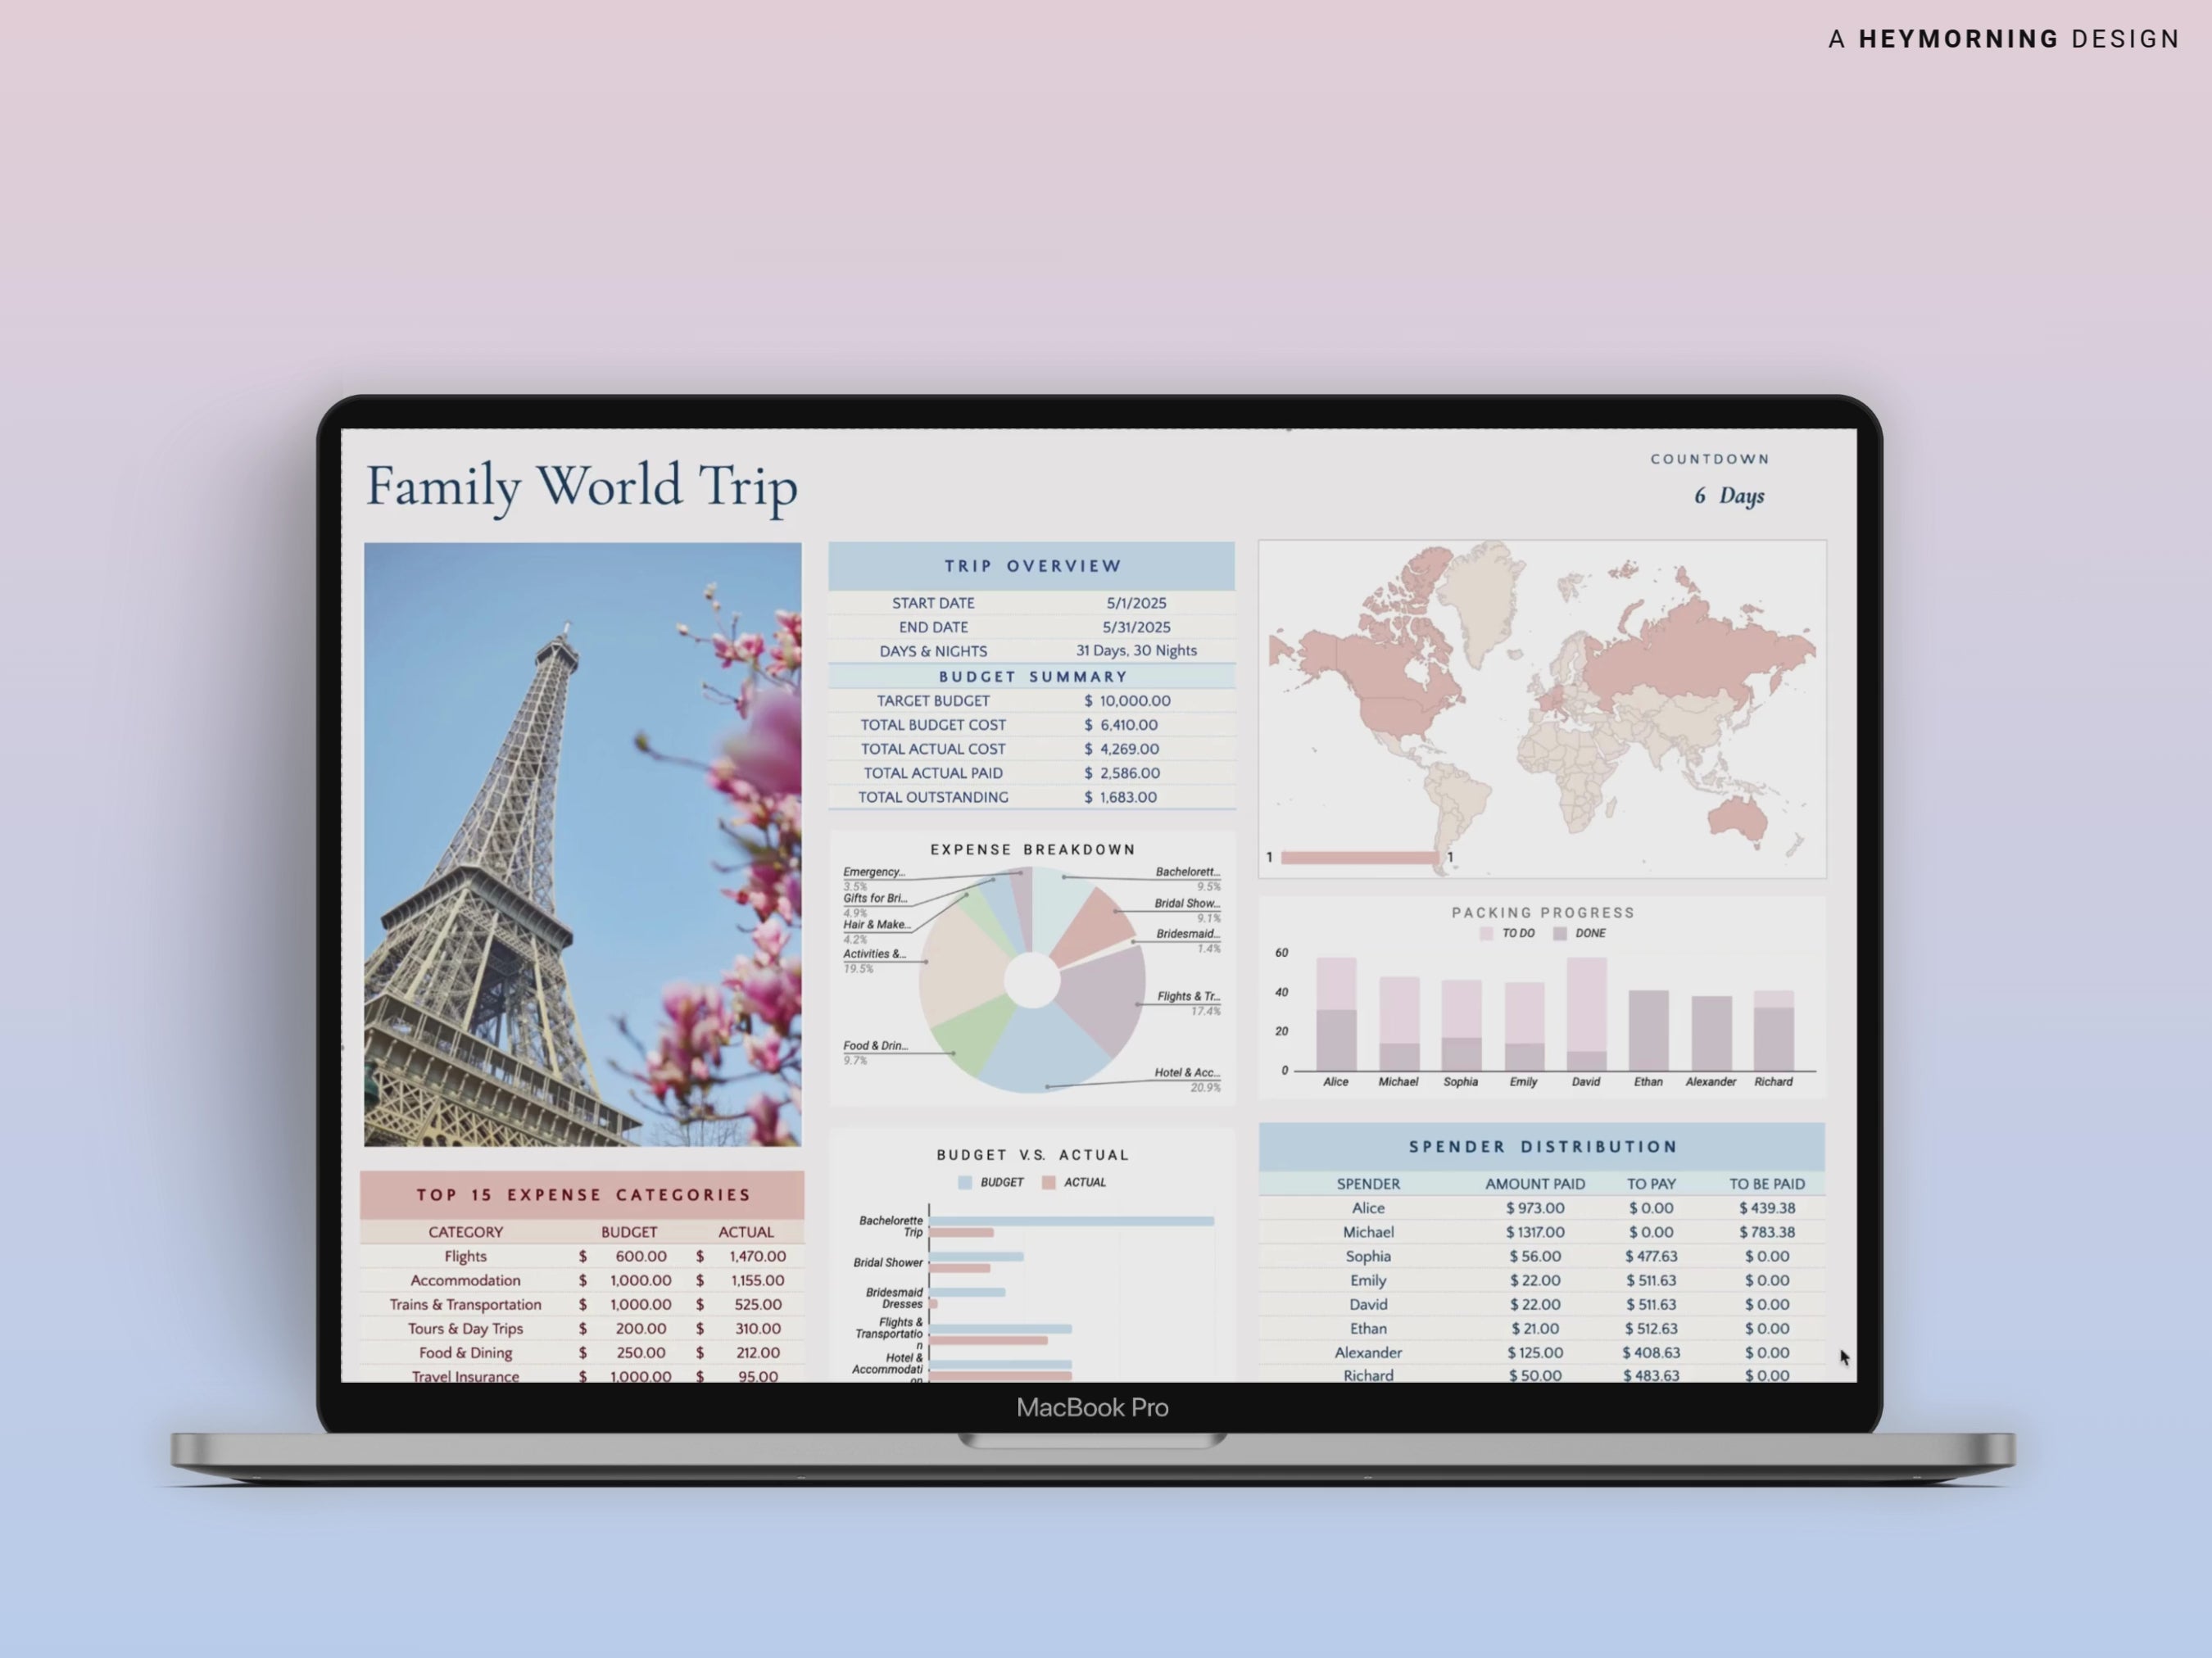Select the Start Date cell showing 5/1/2025
Image resolution: width=2212 pixels, height=1658 pixels.
coord(1138,602)
